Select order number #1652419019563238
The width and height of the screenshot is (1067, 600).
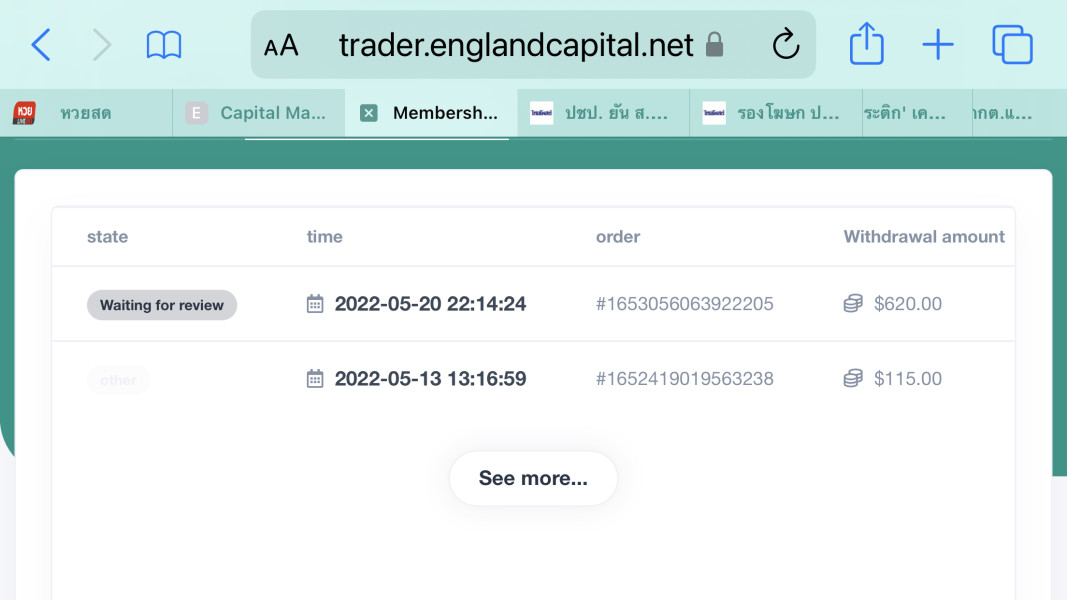tap(684, 379)
